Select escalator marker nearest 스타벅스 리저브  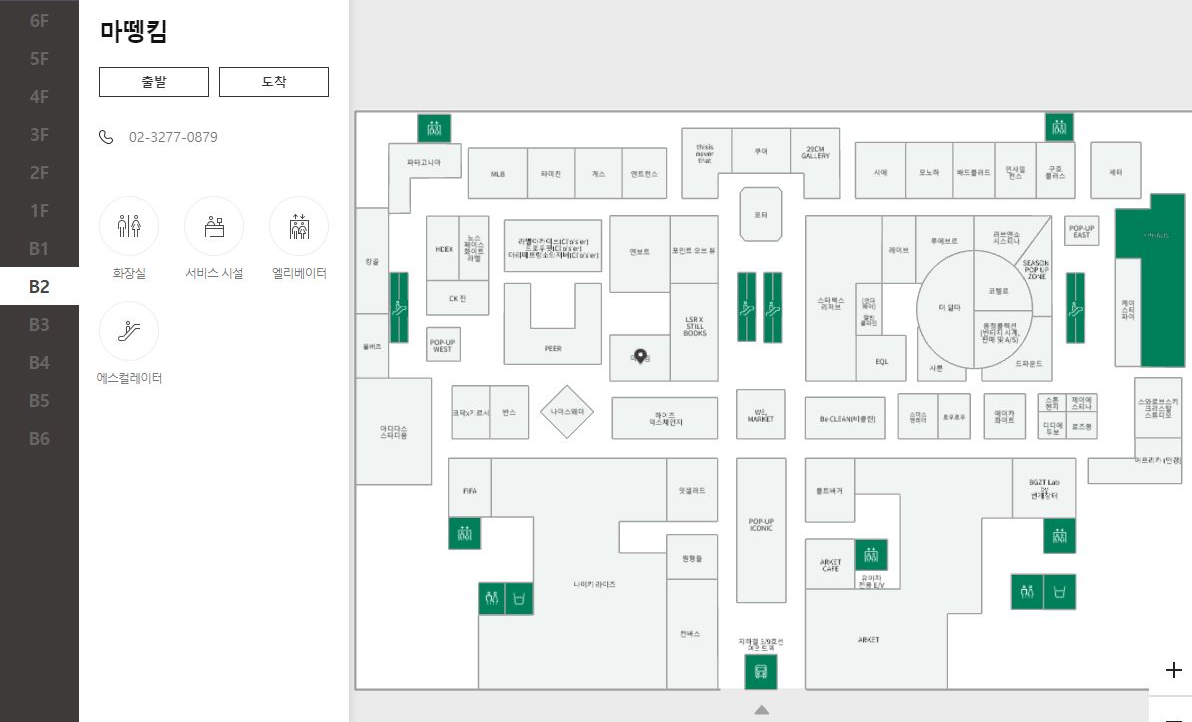click(x=772, y=307)
